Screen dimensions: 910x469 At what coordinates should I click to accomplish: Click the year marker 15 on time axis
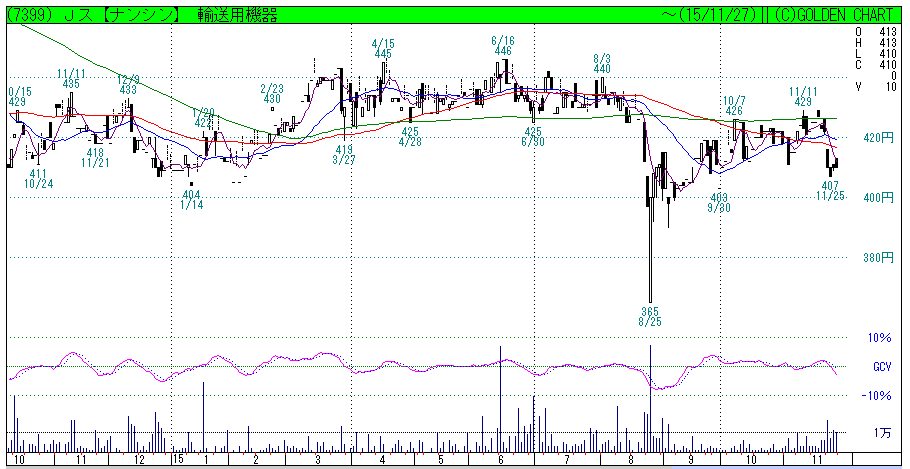tap(178, 459)
